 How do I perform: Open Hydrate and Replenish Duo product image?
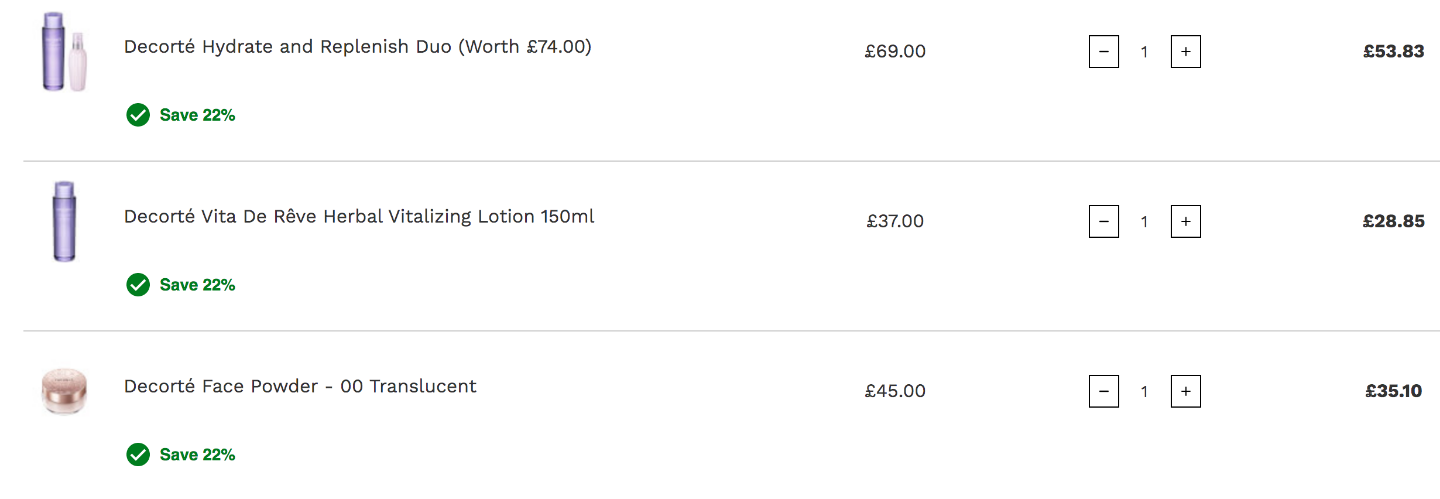click(x=64, y=51)
